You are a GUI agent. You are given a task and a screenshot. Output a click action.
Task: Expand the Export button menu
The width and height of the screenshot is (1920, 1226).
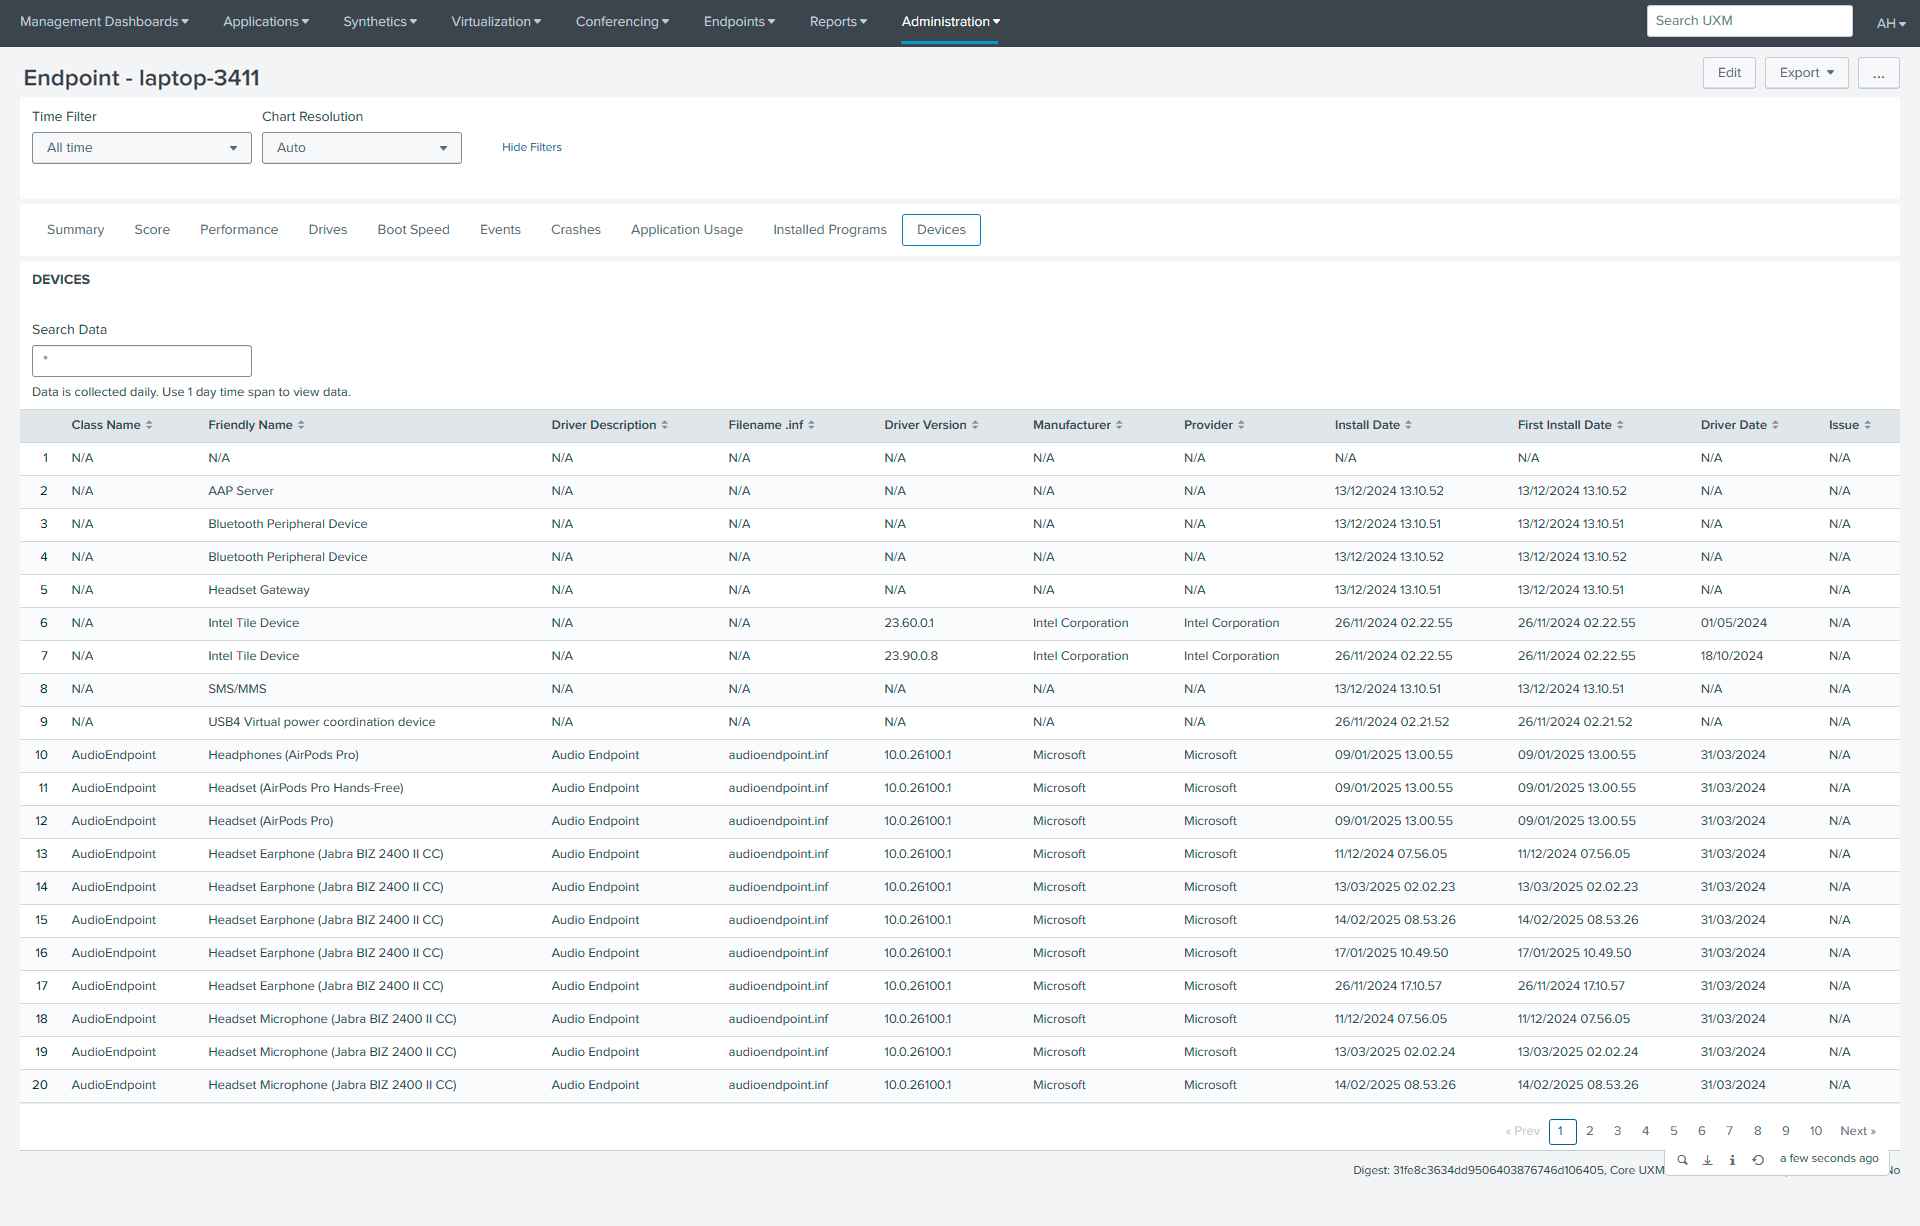pos(1806,73)
